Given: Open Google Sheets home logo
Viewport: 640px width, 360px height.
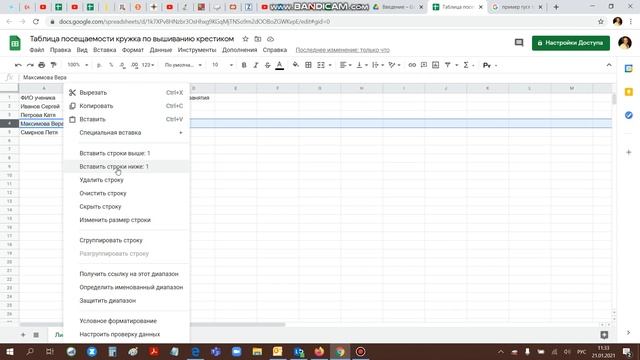Looking at the screenshot, I should (x=15, y=43).
